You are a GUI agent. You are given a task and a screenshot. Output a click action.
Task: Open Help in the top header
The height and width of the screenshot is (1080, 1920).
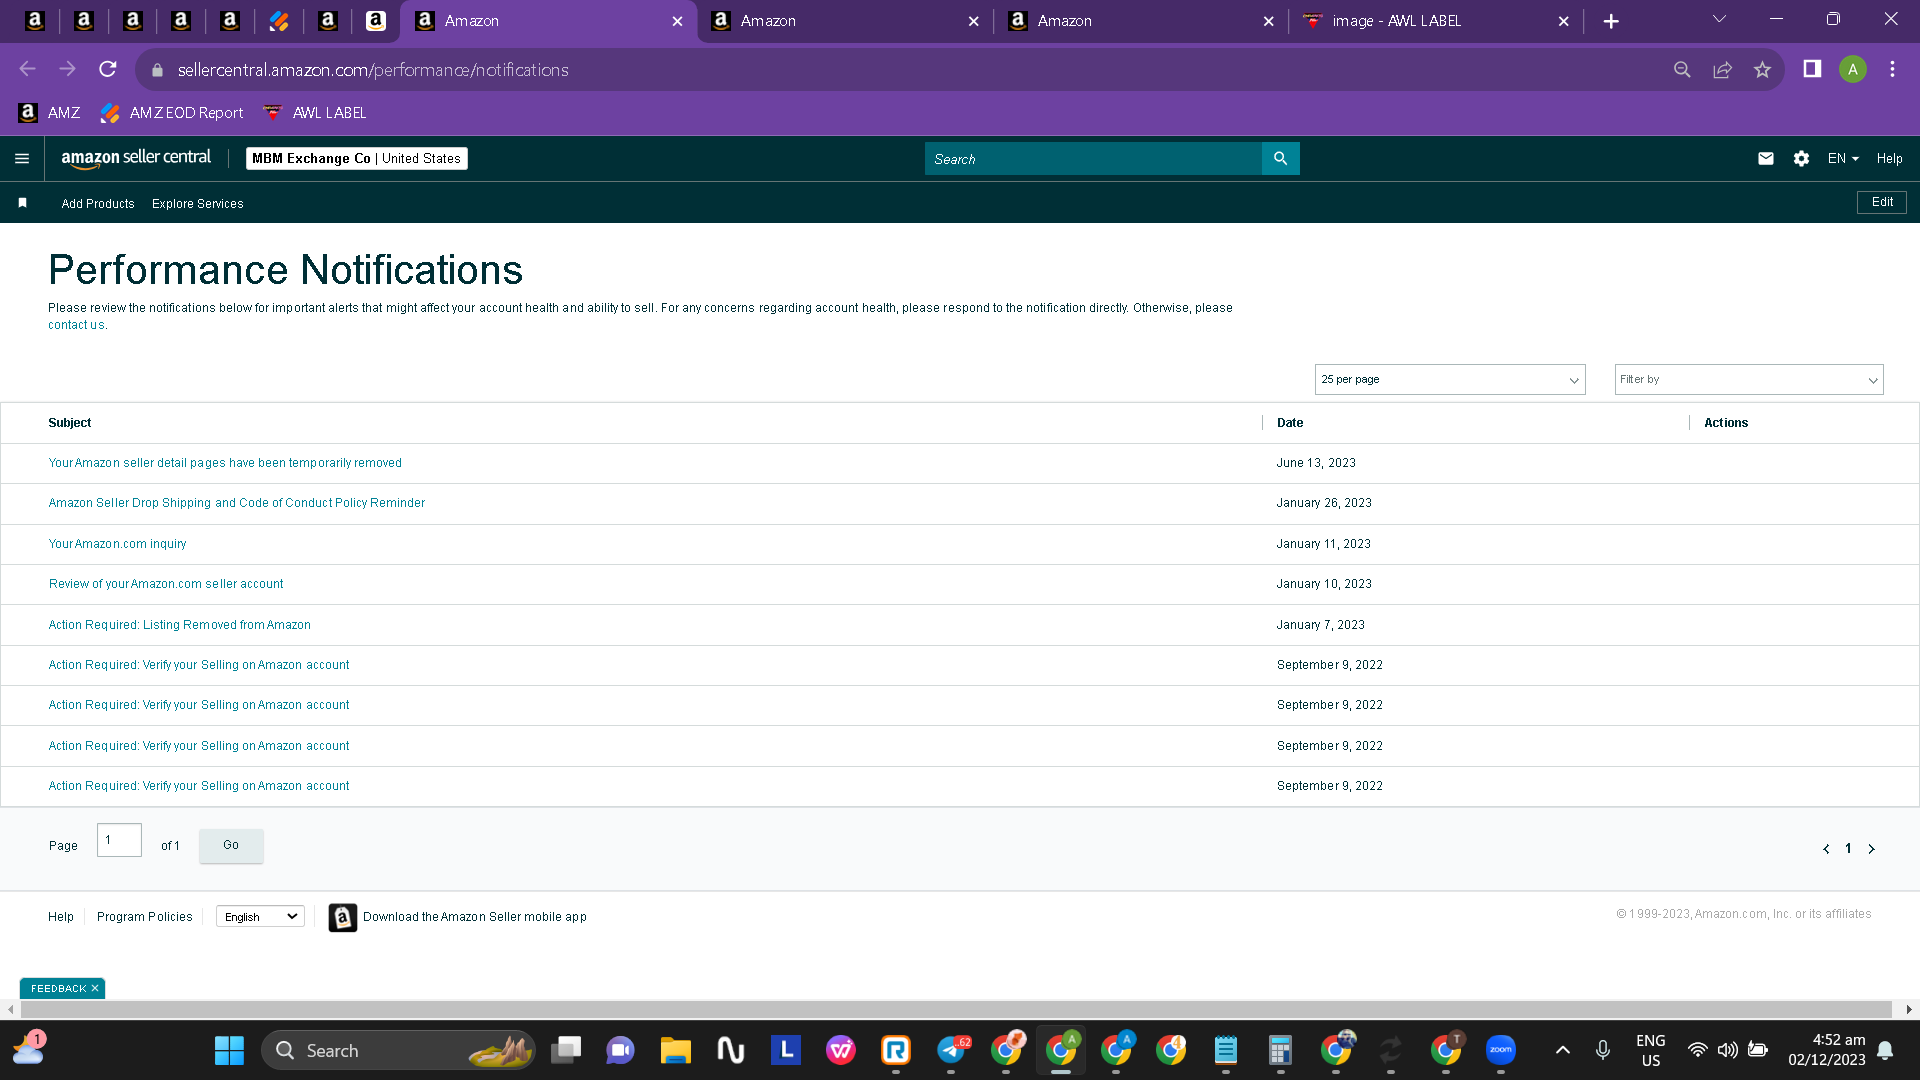pos(1890,159)
